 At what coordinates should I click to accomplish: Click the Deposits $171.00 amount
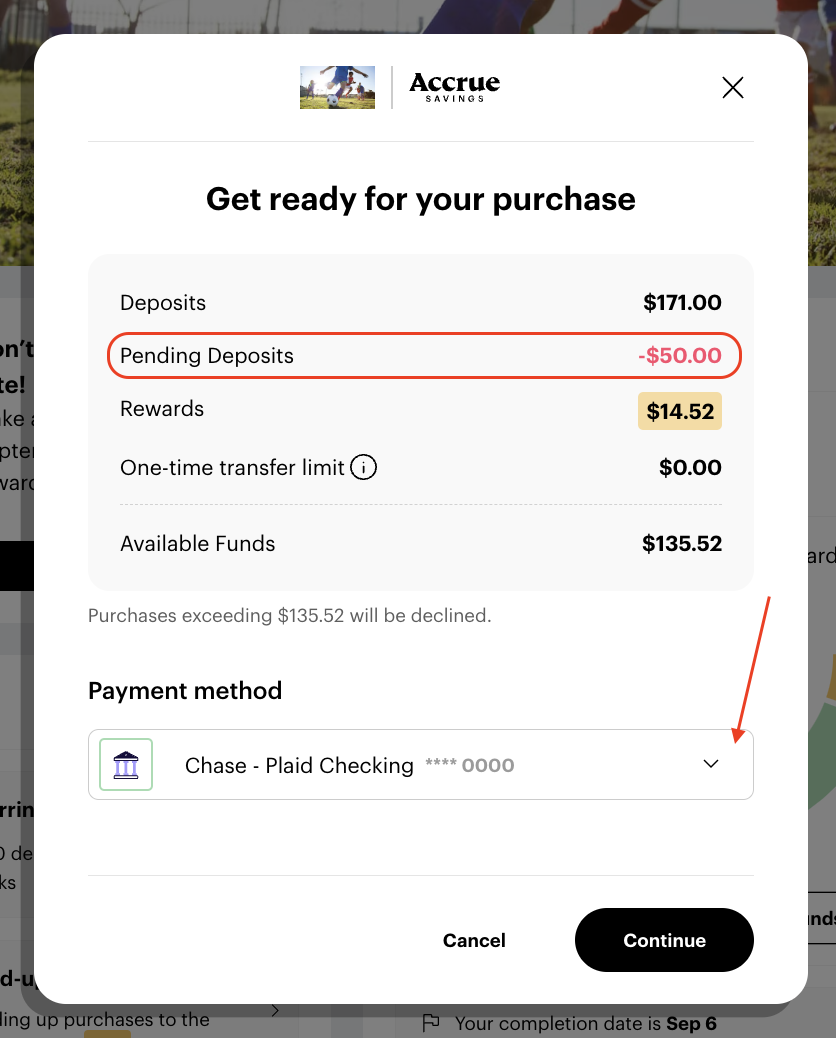(x=682, y=303)
